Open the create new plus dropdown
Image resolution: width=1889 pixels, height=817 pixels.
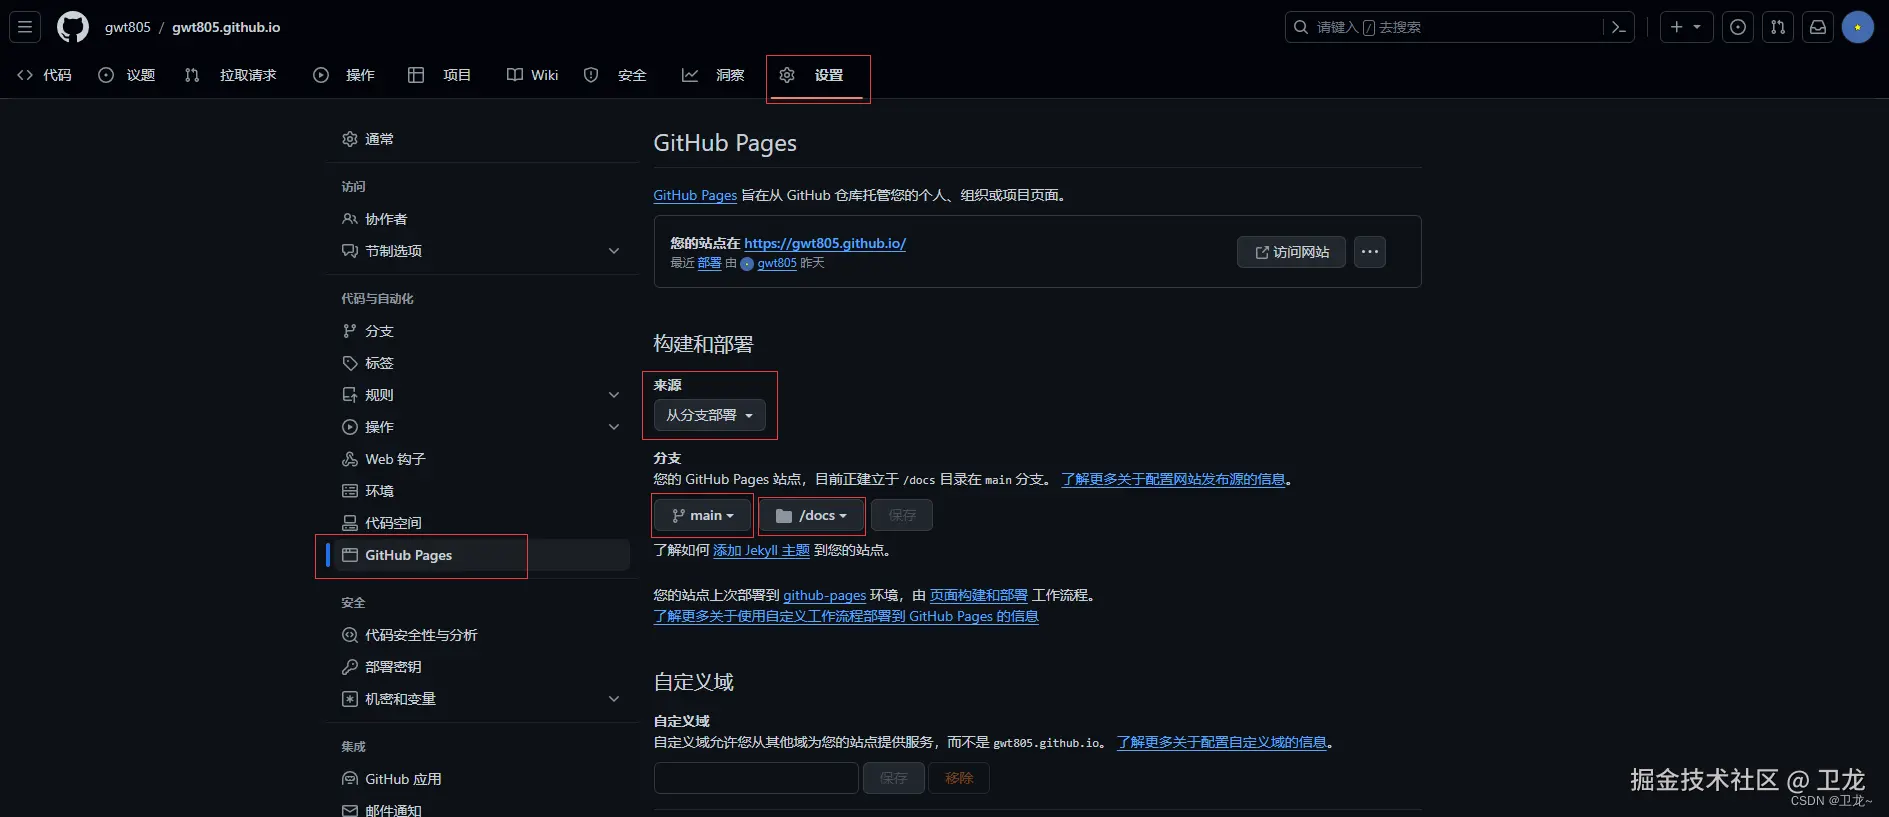(x=1687, y=27)
